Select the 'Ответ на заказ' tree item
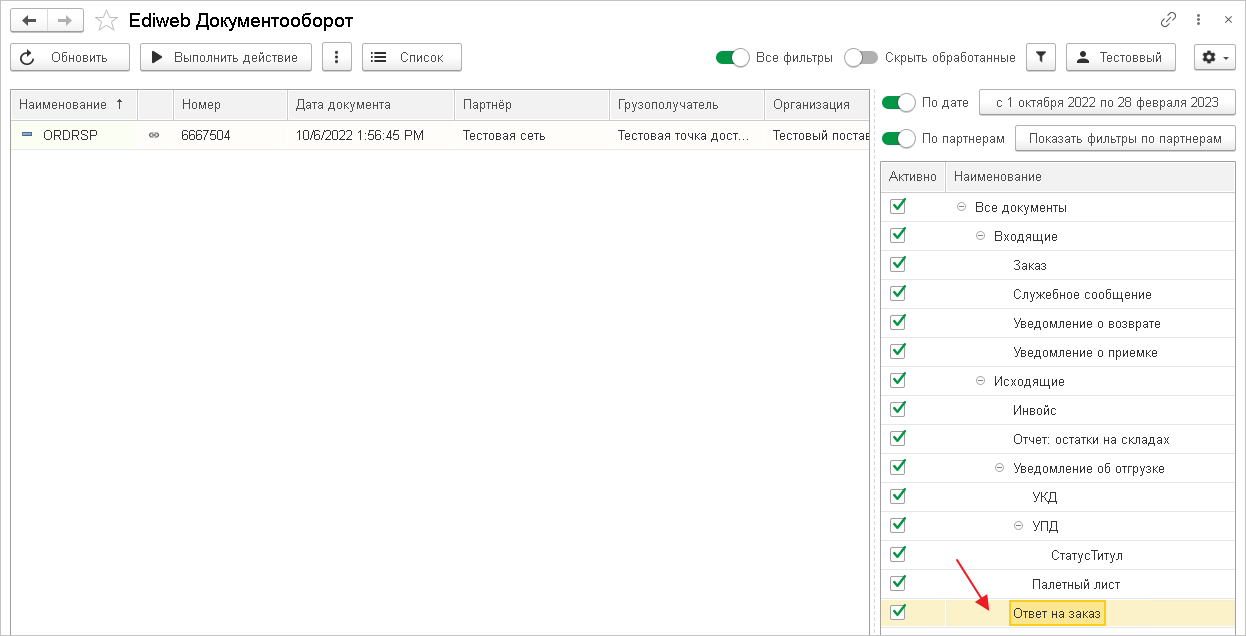Image resolution: width=1246 pixels, height=636 pixels. pos(1057,613)
